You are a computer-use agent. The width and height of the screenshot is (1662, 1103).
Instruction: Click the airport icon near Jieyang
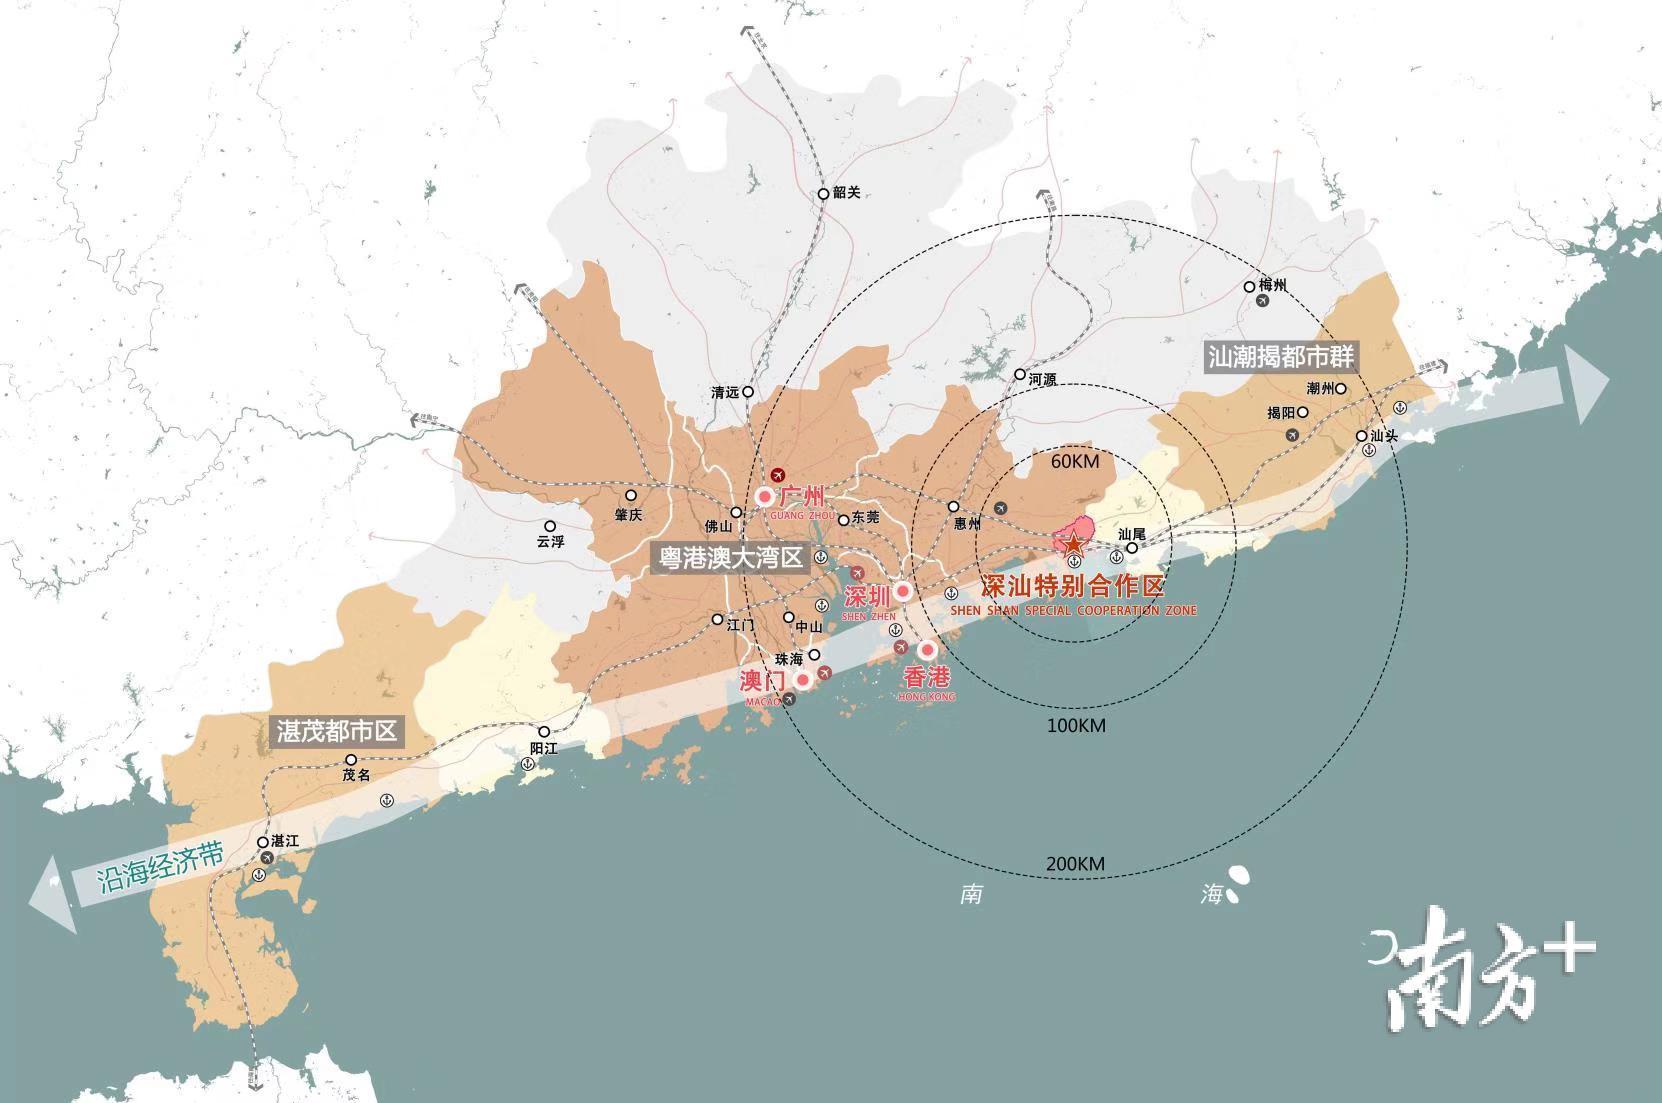(x=1292, y=435)
